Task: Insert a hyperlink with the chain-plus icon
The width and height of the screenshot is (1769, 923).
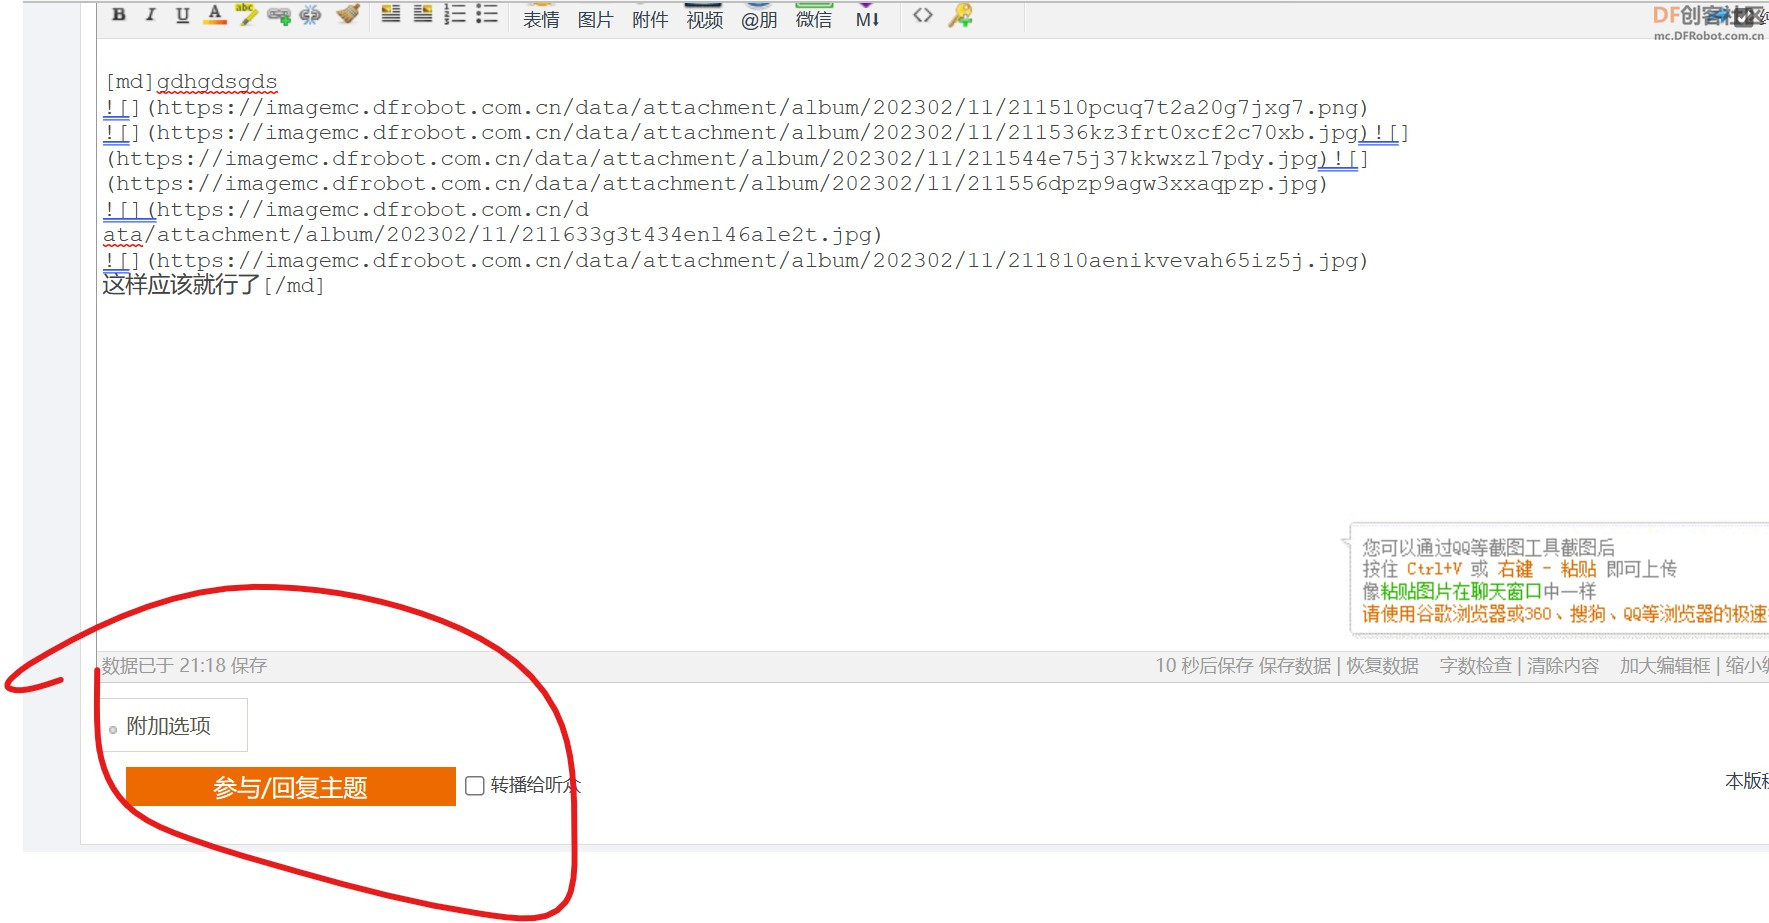Action: [278, 15]
